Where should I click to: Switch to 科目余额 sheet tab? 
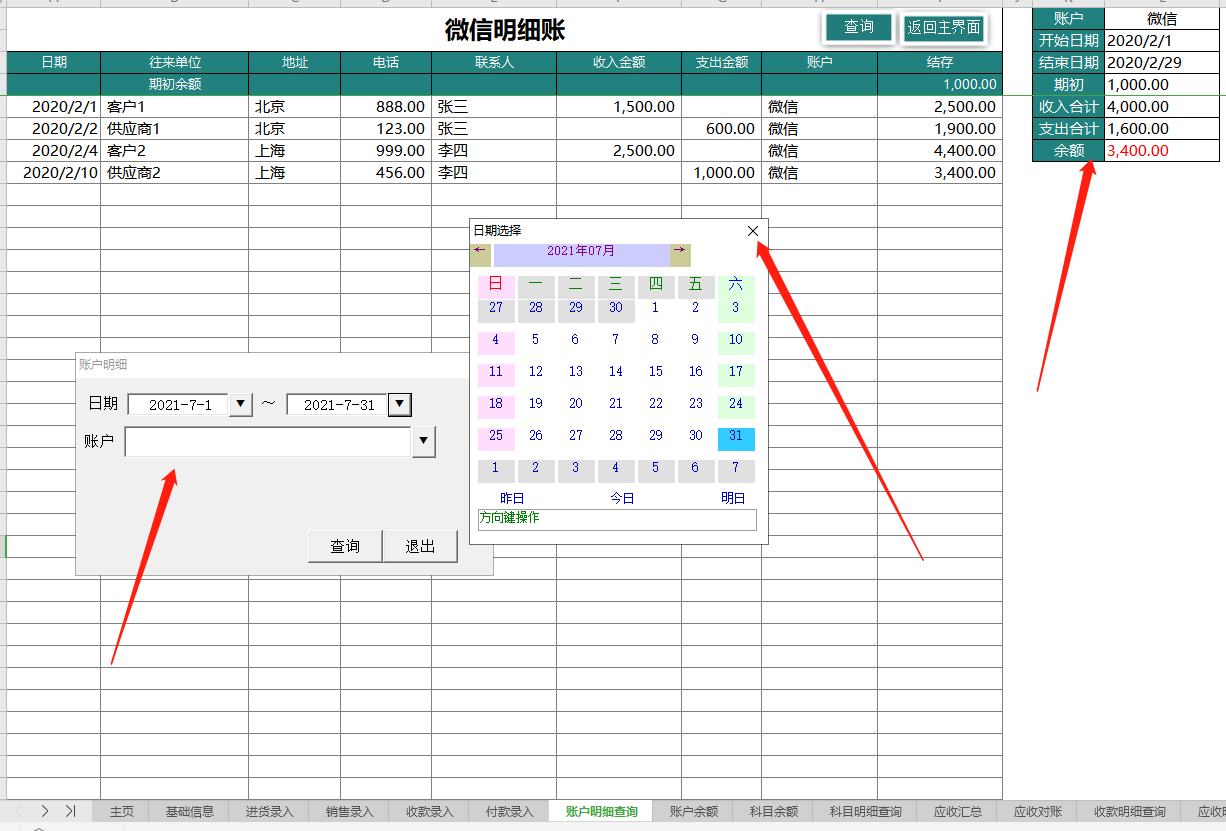[774, 811]
